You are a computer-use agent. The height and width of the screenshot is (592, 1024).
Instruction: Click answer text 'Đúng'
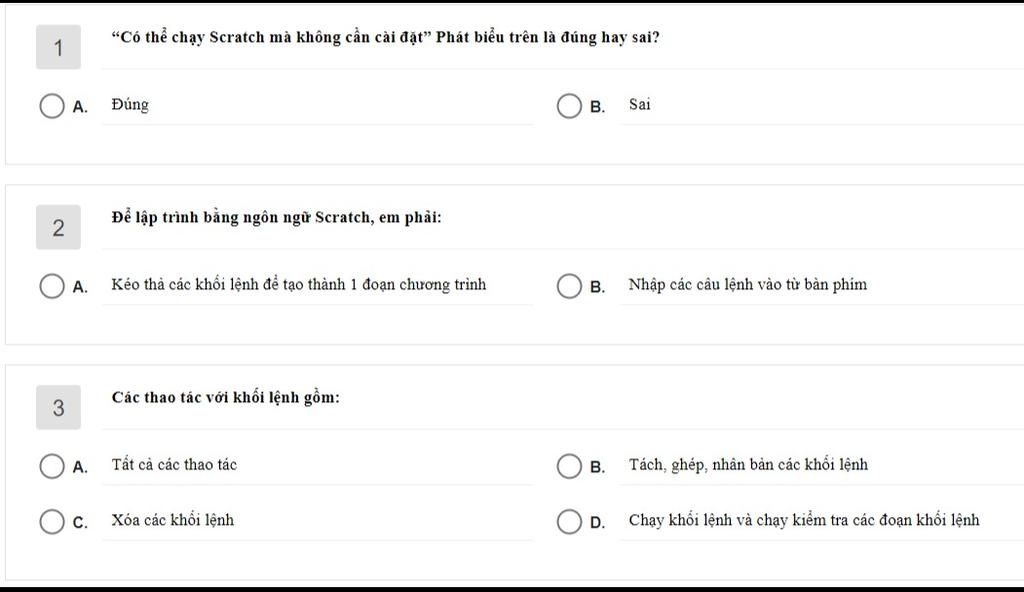point(130,105)
